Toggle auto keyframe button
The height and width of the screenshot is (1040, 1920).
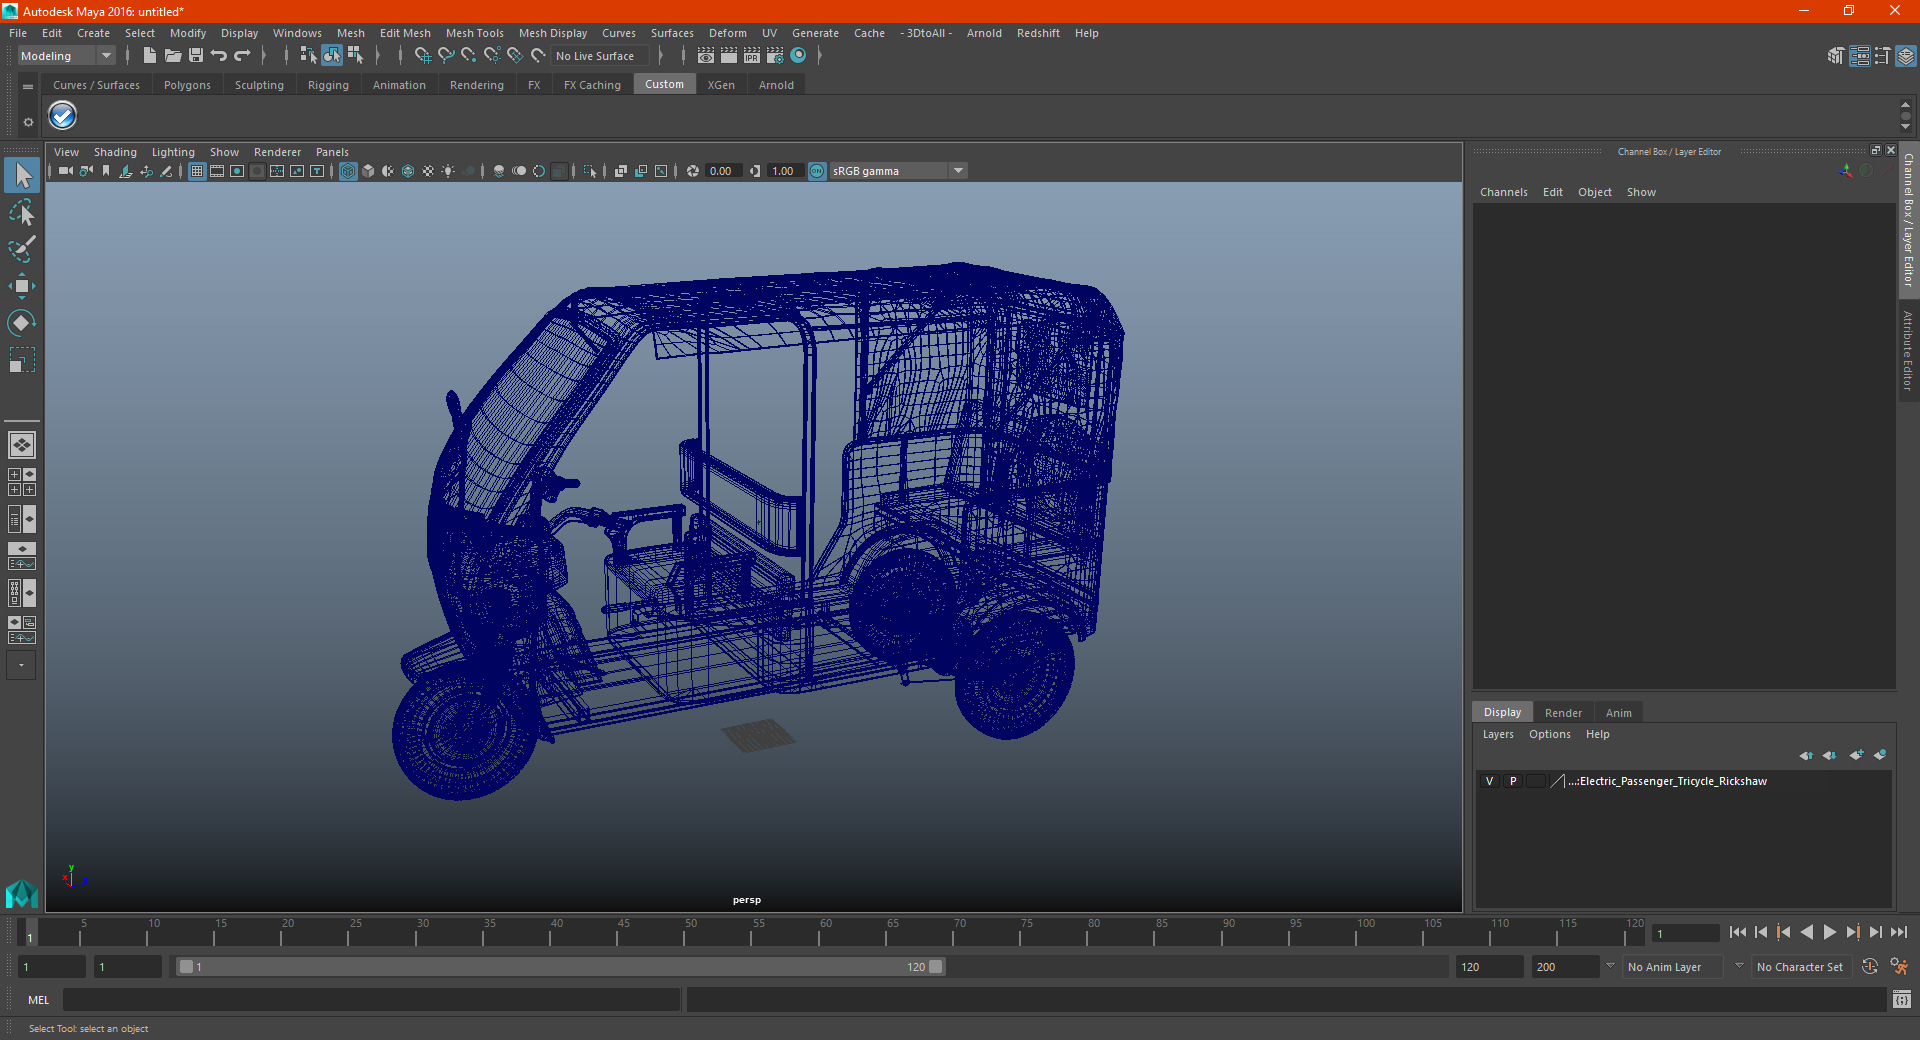(x=1870, y=967)
